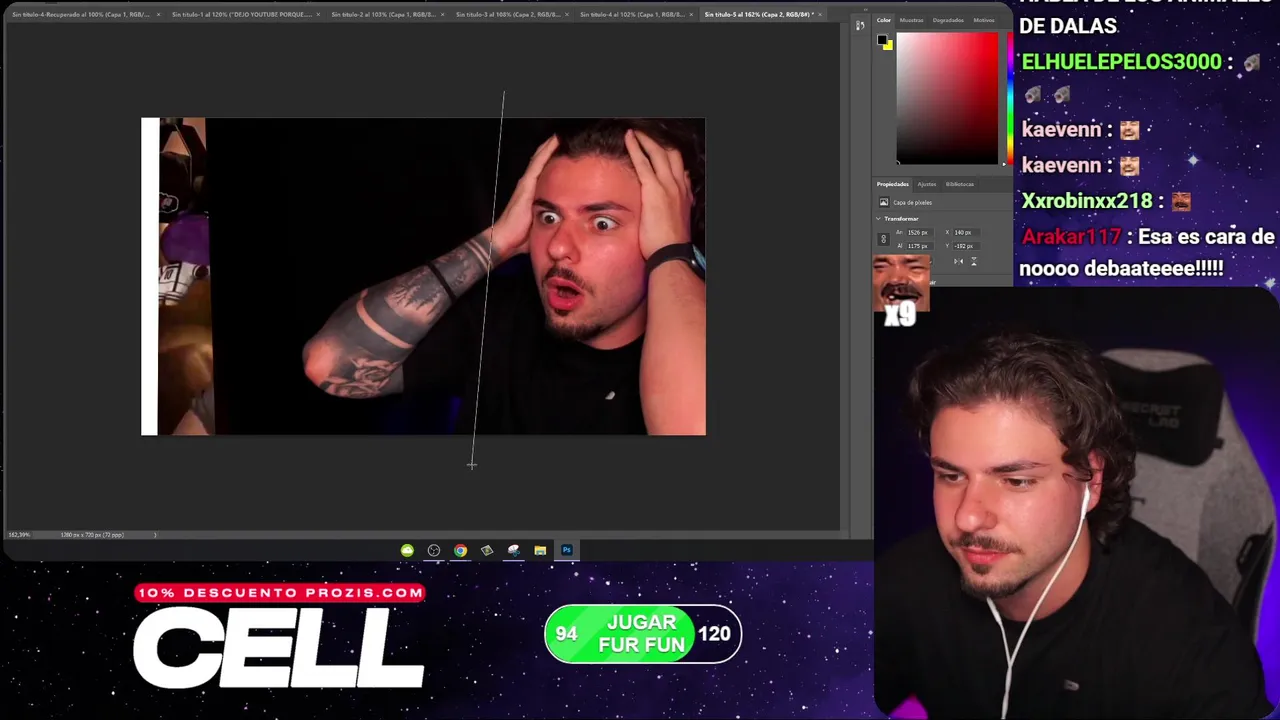Open the status bar info arrow
The image size is (1280, 720).
pos(155,535)
